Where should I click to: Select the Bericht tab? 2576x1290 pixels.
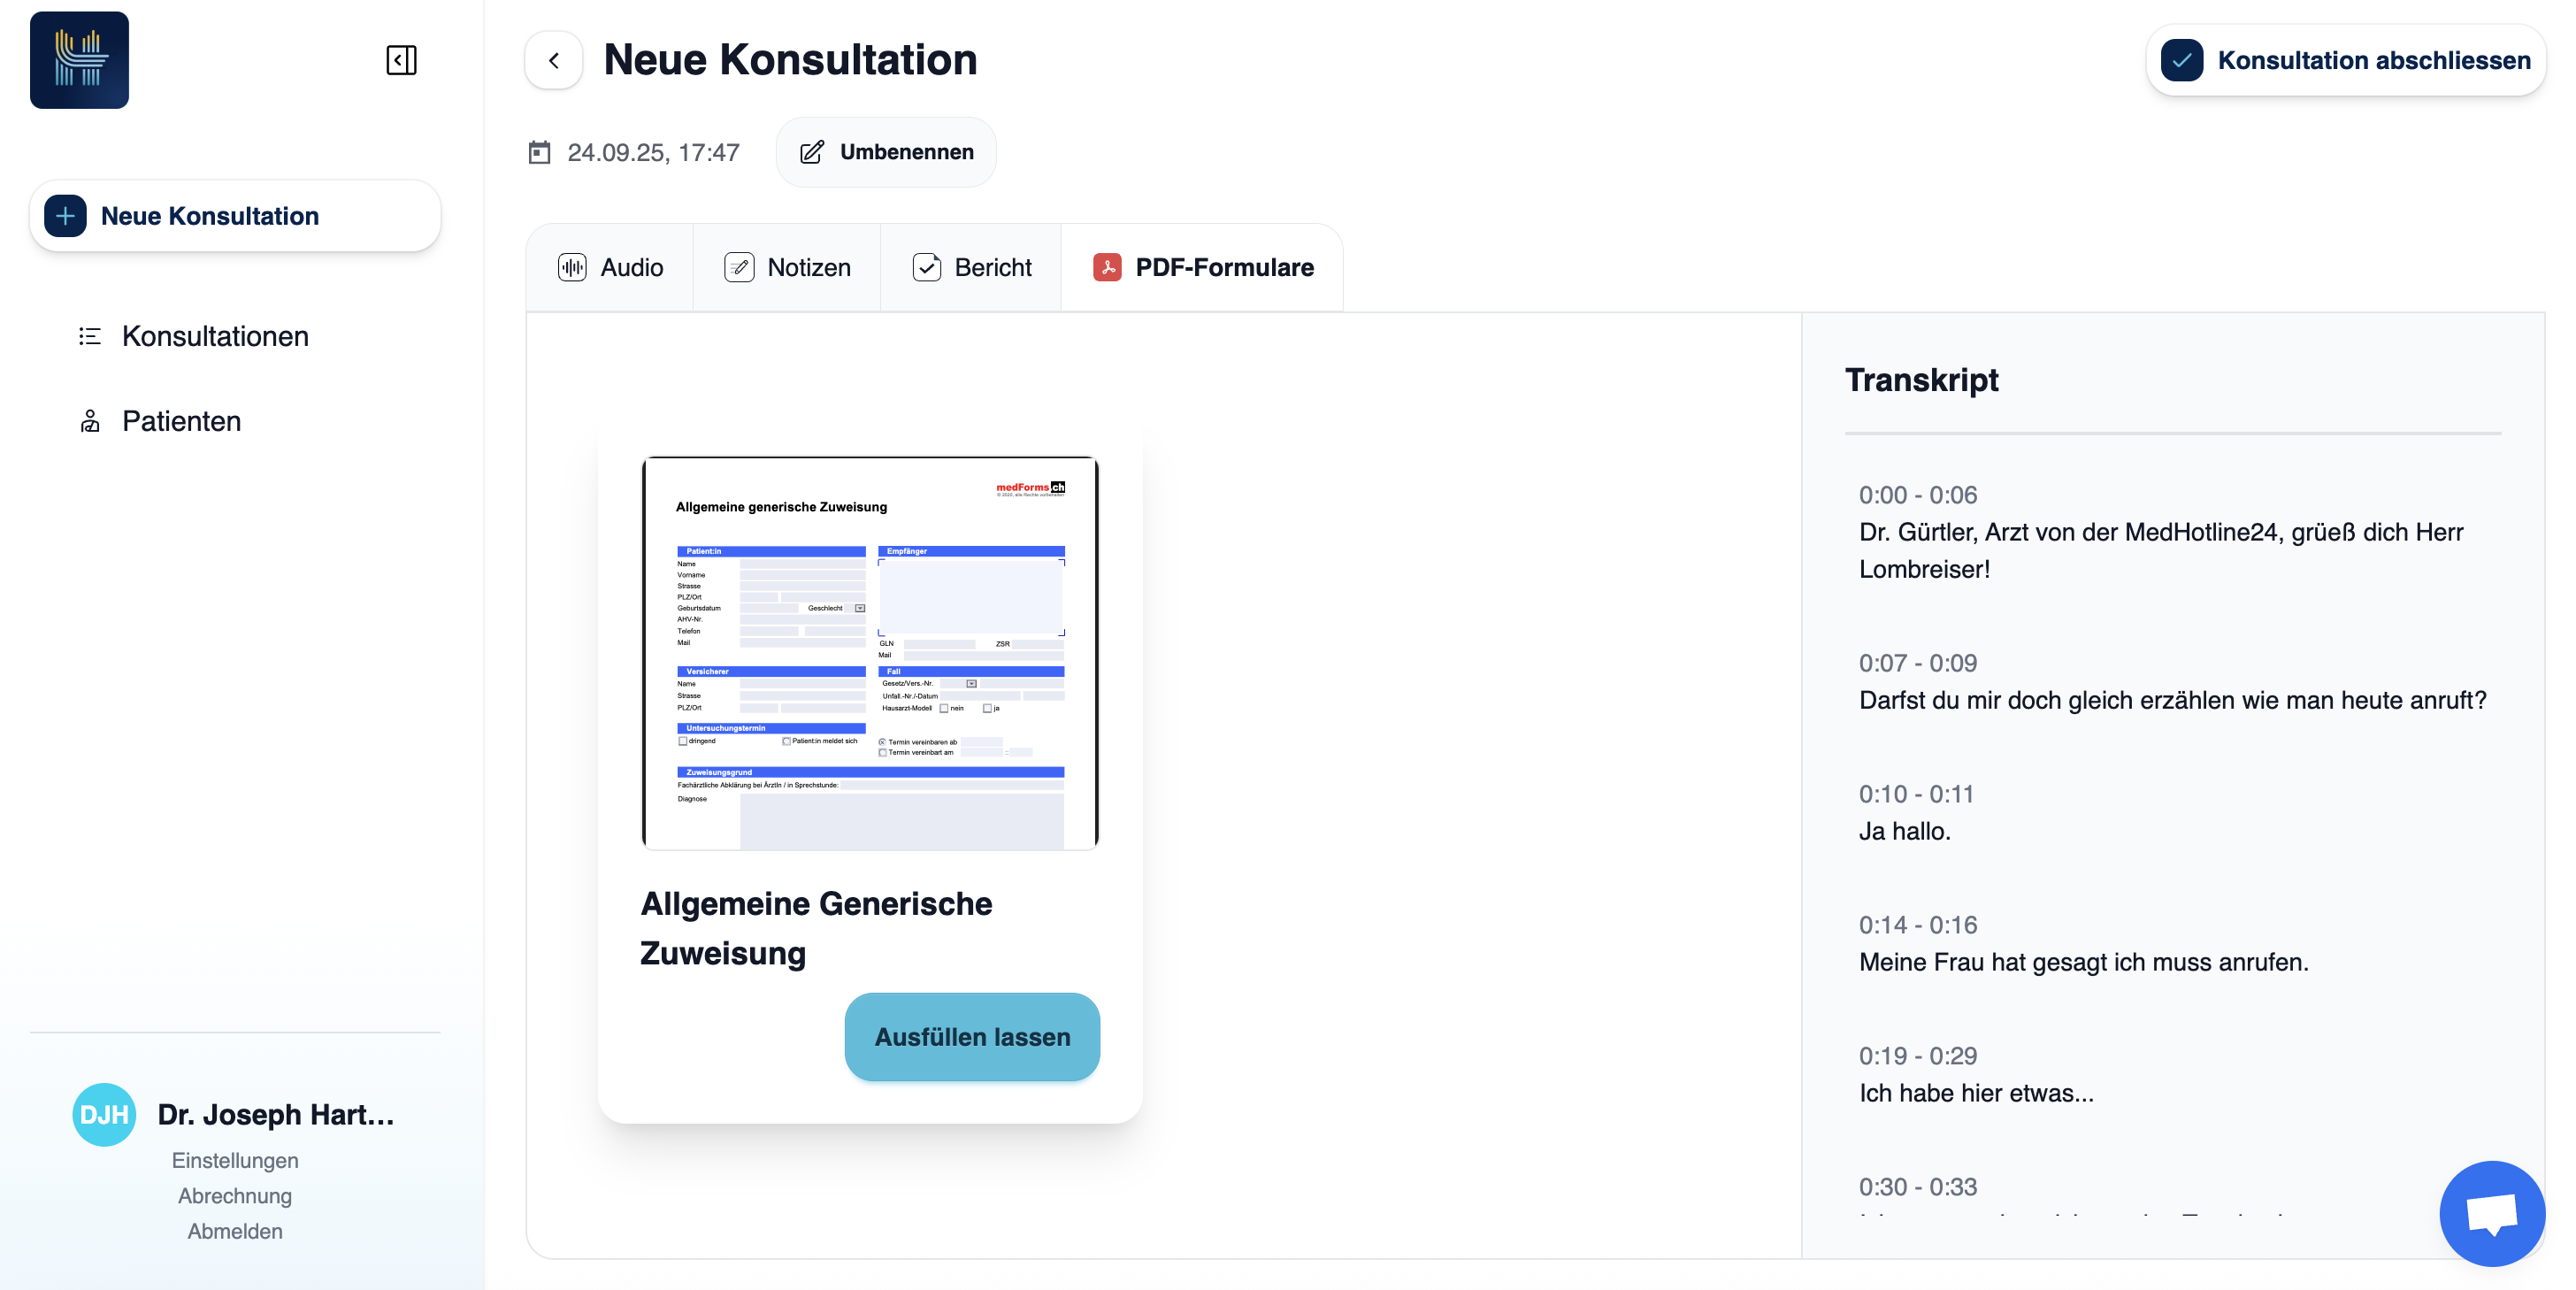[x=971, y=267]
